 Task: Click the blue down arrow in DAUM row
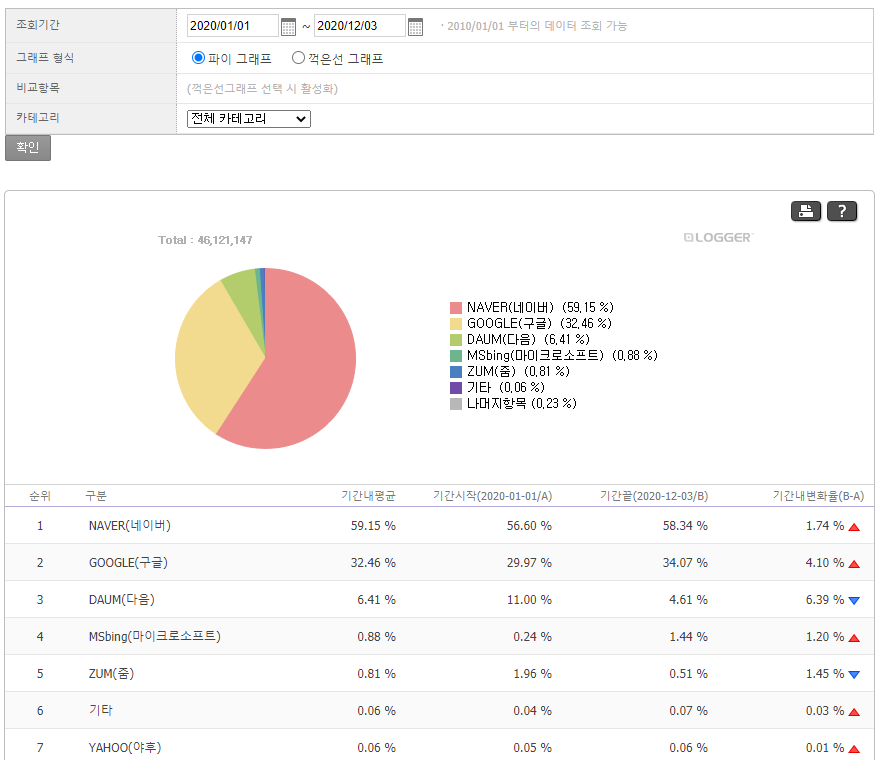[854, 601]
